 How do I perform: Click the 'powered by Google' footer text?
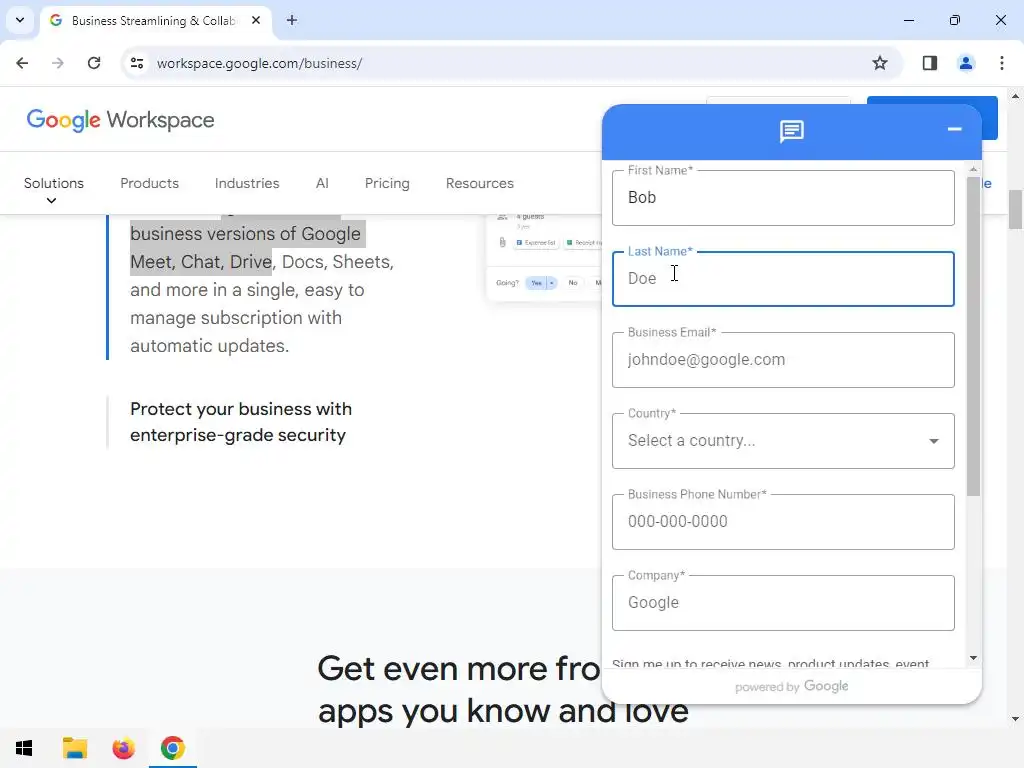click(x=792, y=686)
